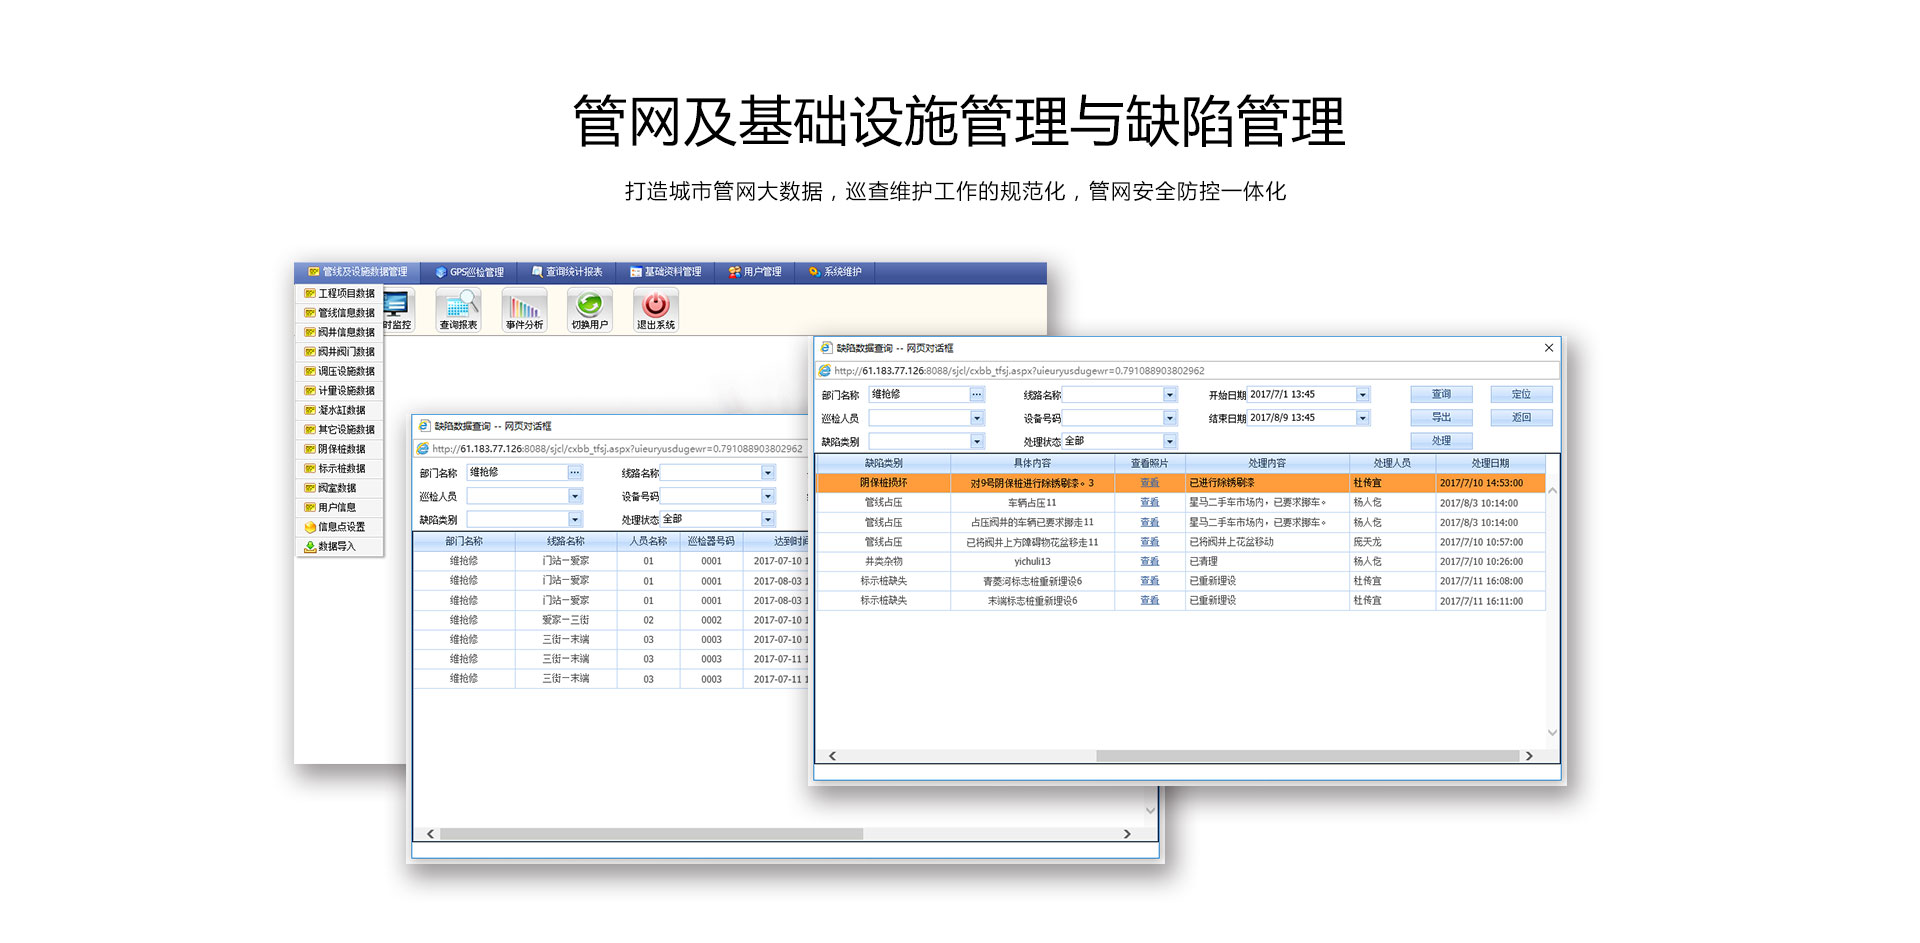Click the 查询 button
This screenshot has height=943, width=1920.
click(1440, 395)
